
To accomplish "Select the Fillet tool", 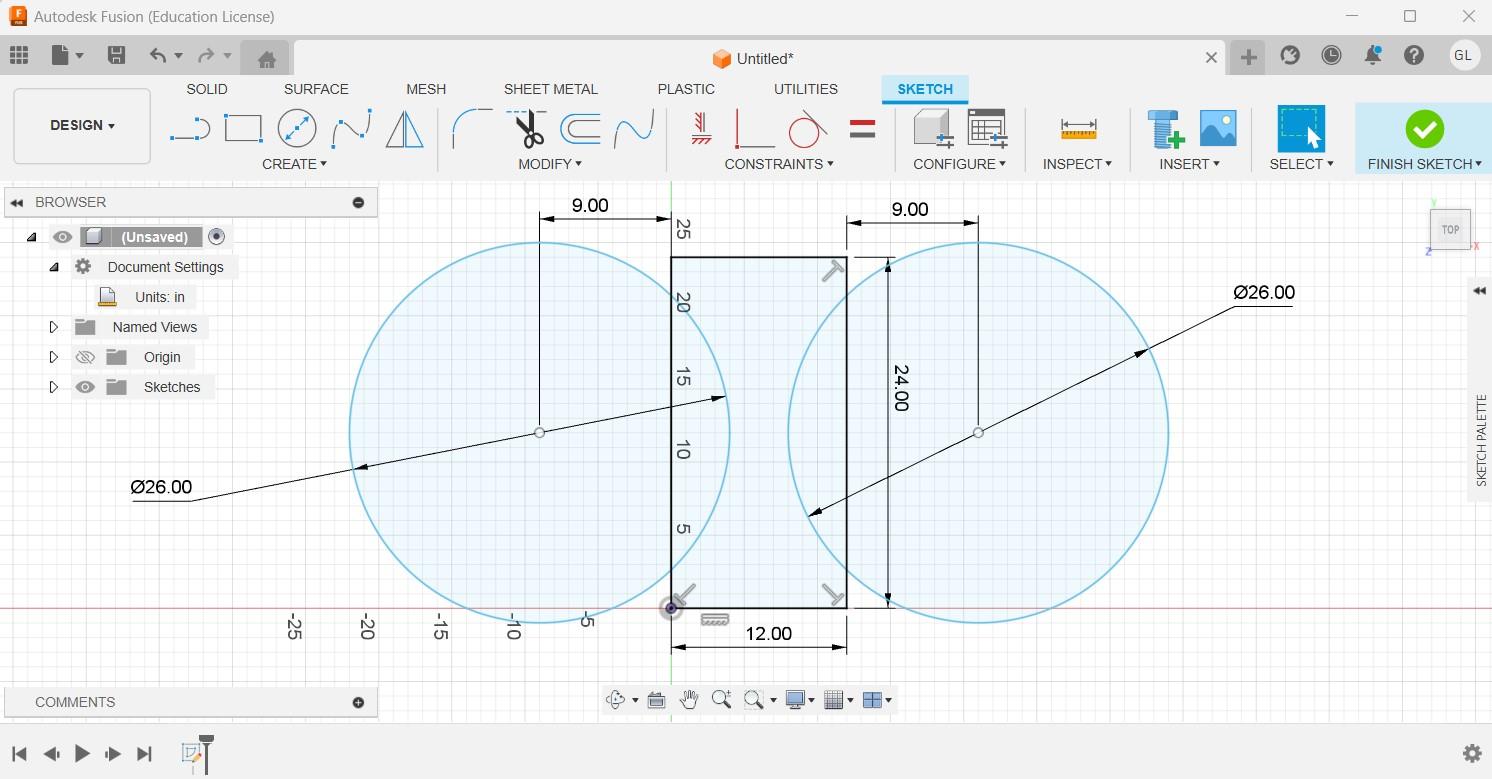I will [x=472, y=129].
